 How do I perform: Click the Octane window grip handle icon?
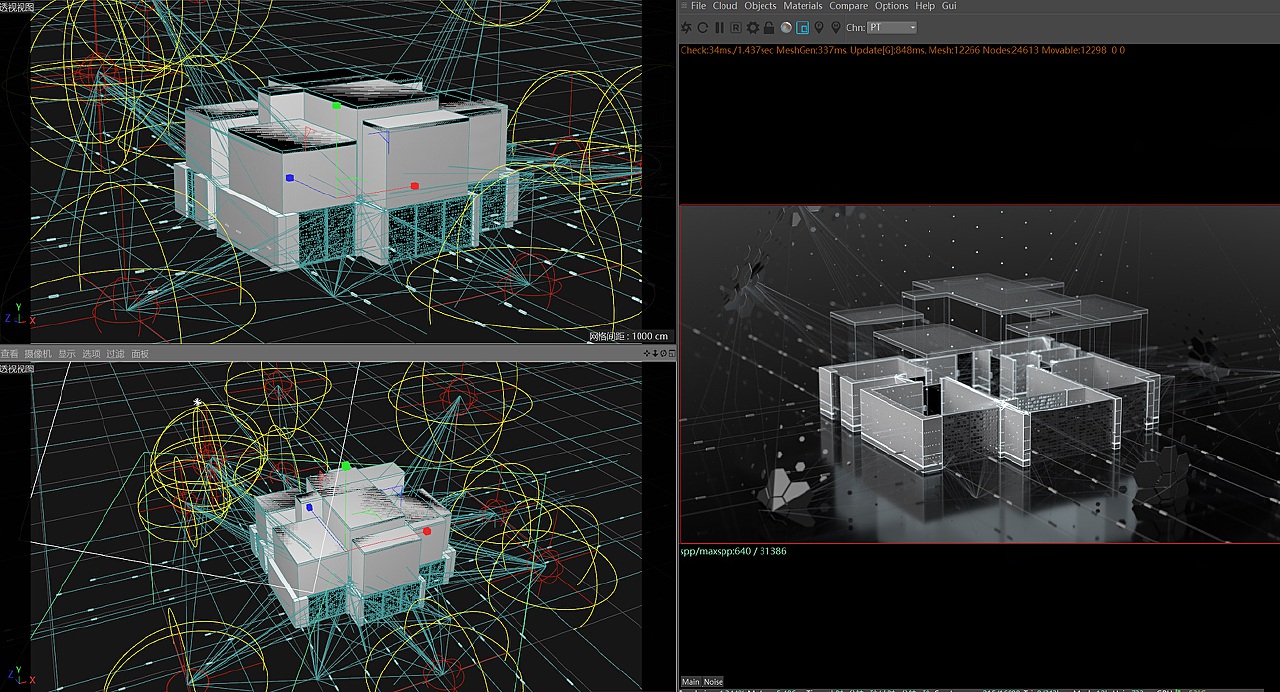[683, 6]
